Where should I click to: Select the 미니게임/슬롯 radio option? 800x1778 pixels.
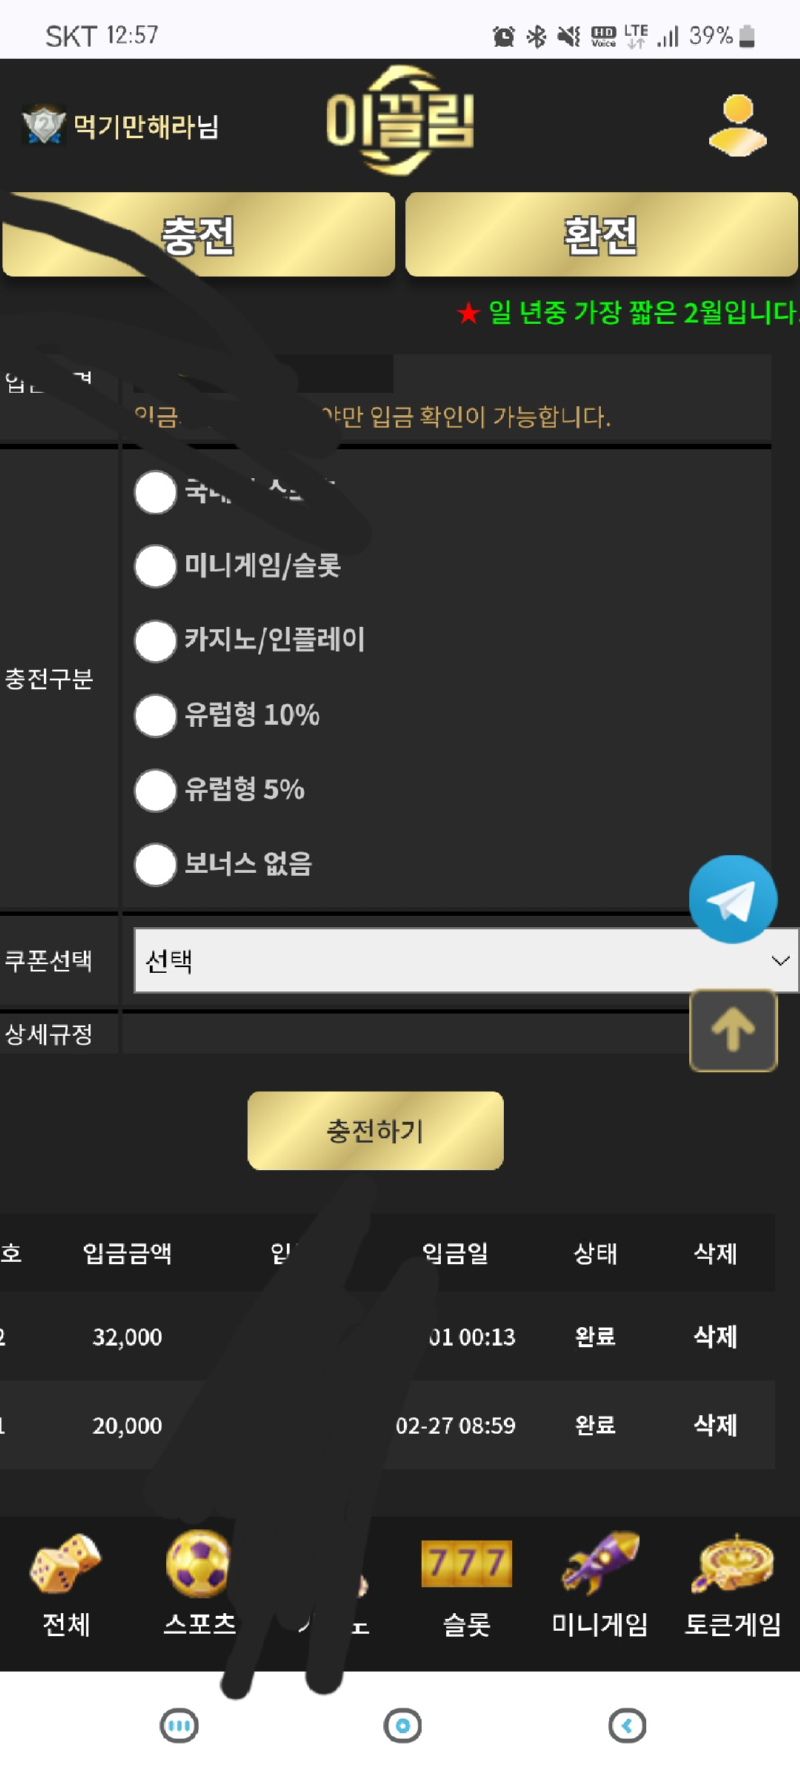[156, 565]
